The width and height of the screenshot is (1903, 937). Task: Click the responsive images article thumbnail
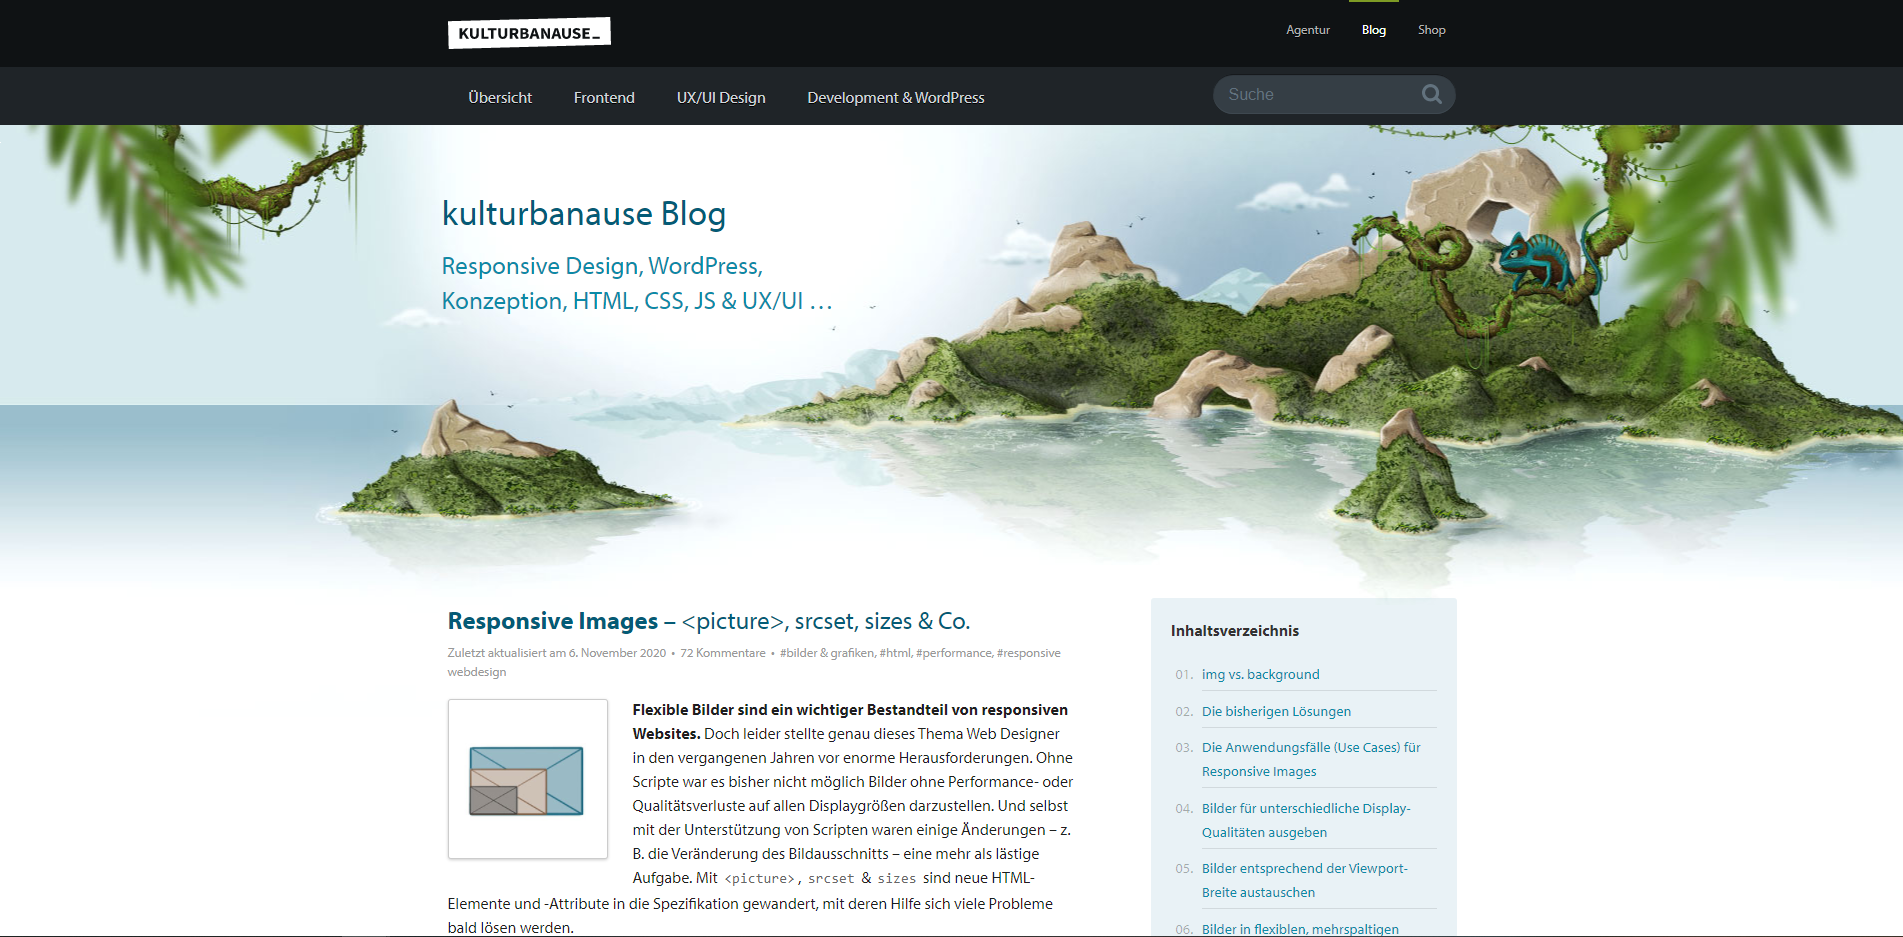[527, 779]
